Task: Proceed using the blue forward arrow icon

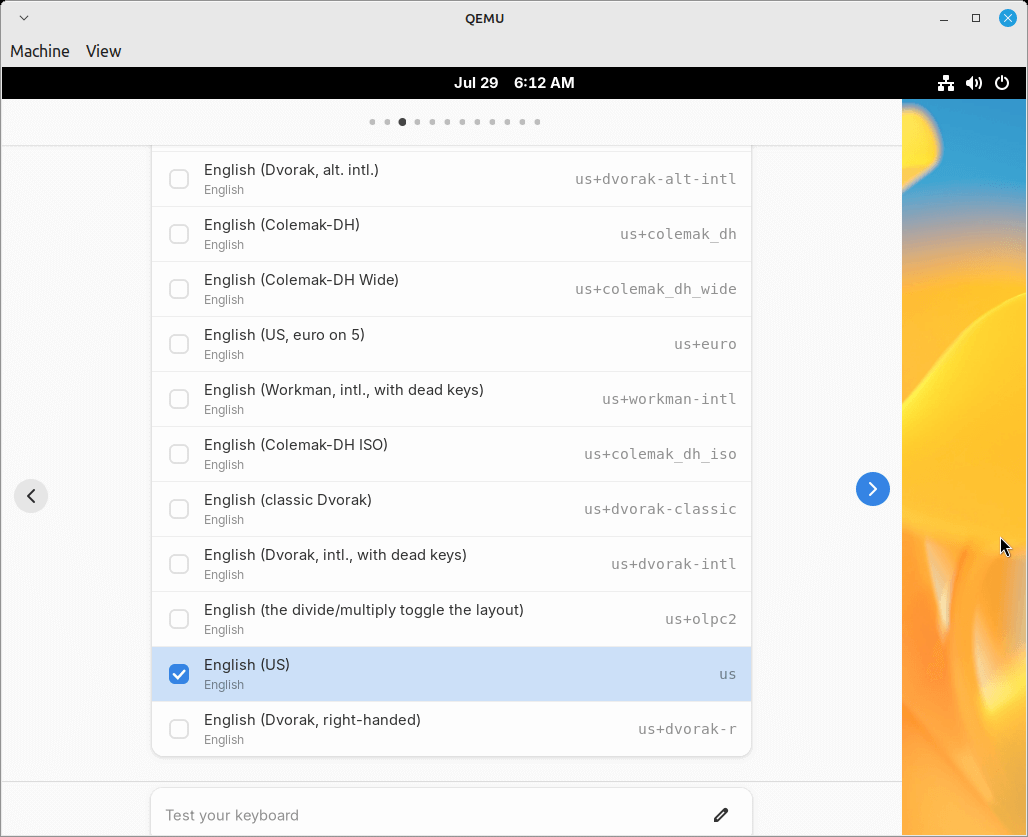Action: click(x=872, y=489)
